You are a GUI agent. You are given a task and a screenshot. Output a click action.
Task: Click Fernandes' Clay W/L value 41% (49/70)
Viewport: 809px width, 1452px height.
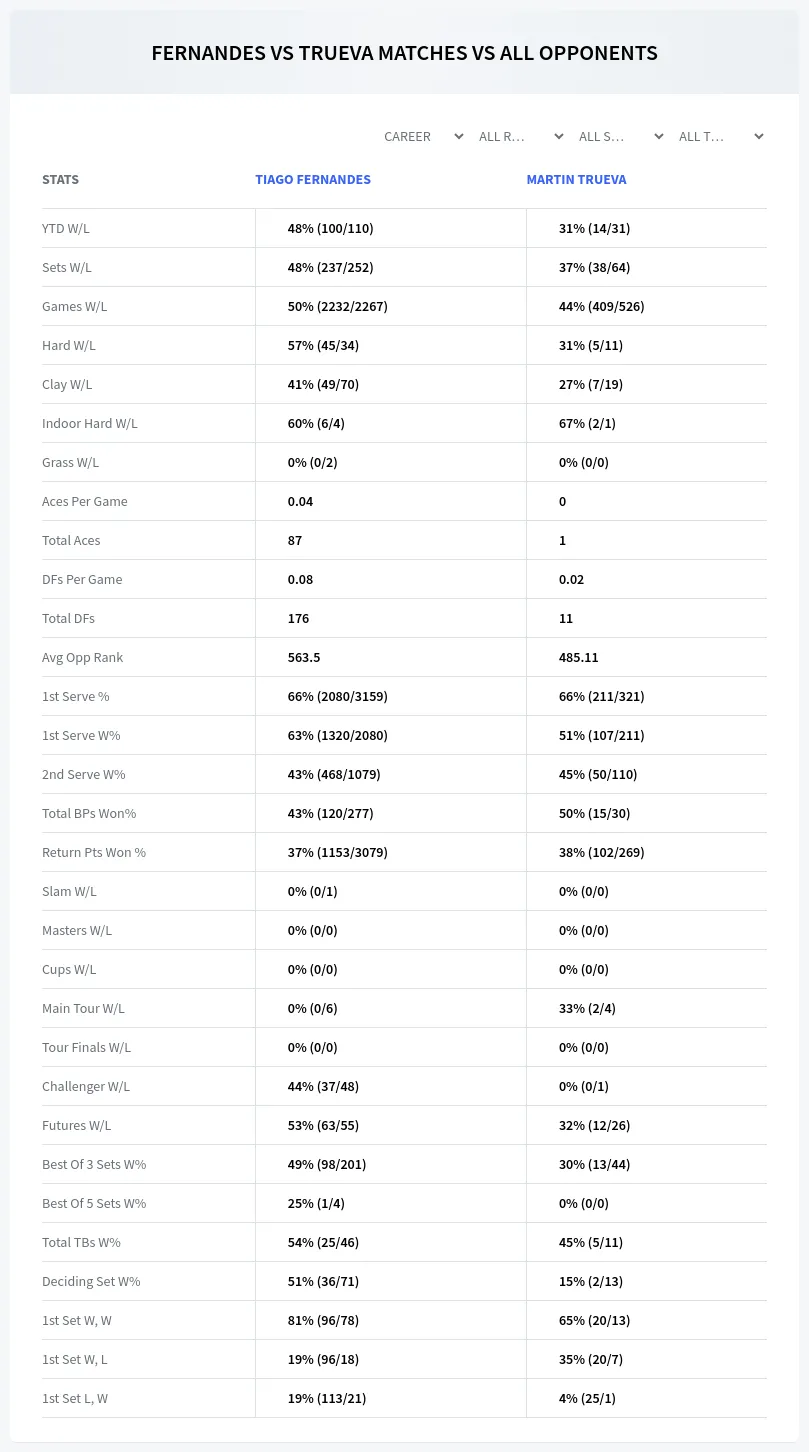pyautogui.click(x=330, y=384)
